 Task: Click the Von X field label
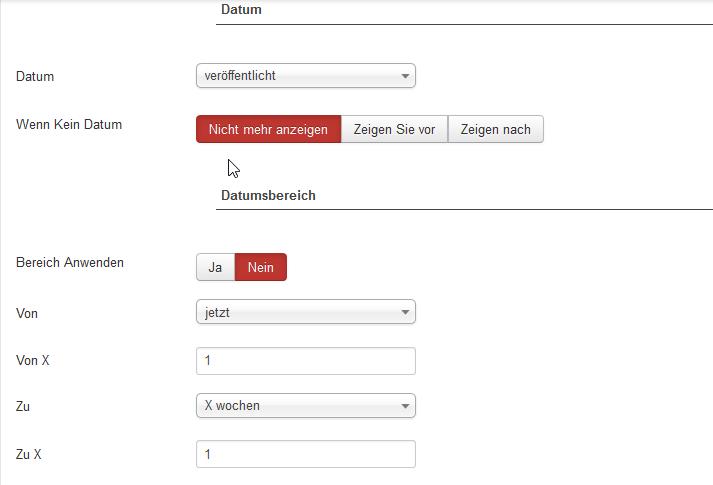[x=33, y=361]
